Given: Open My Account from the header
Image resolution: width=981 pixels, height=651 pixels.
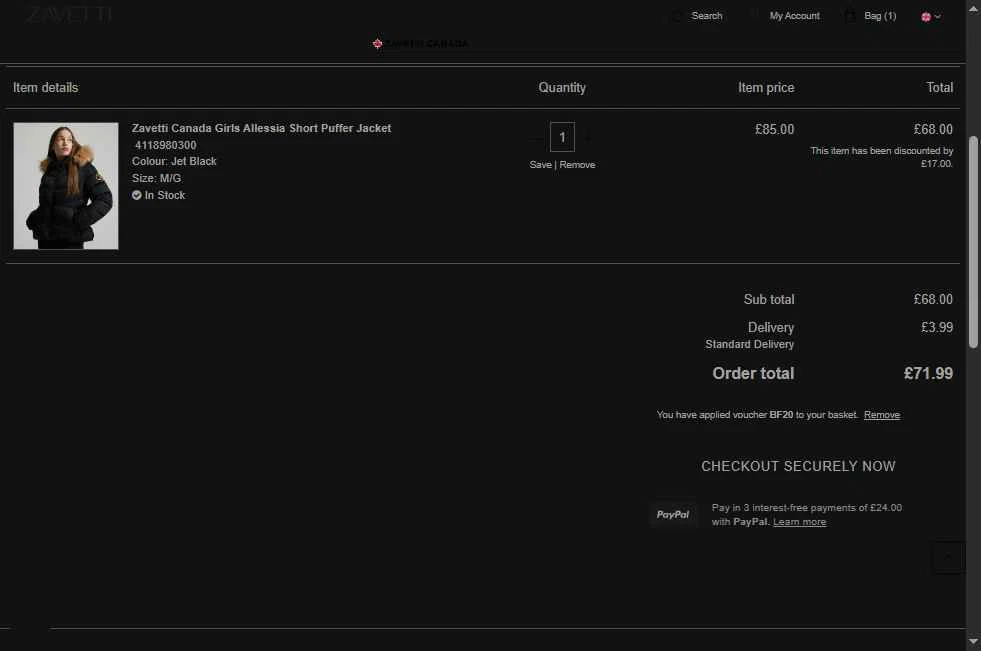Looking at the screenshot, I should pyautogui.click(x=794, y=16).
